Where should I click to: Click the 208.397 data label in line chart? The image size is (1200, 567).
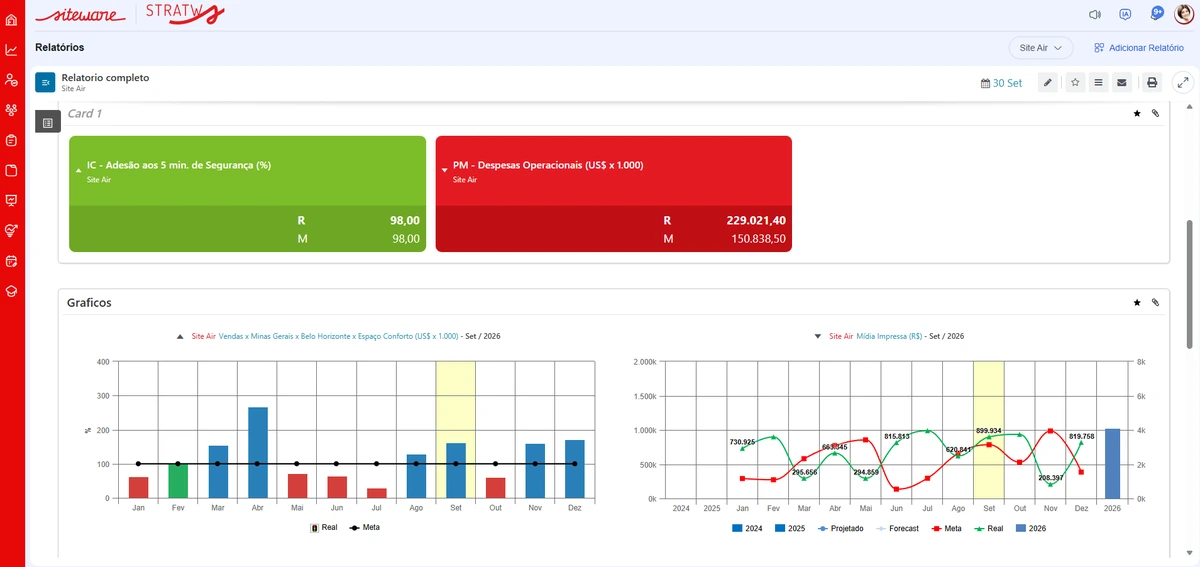click(1050, 478)
